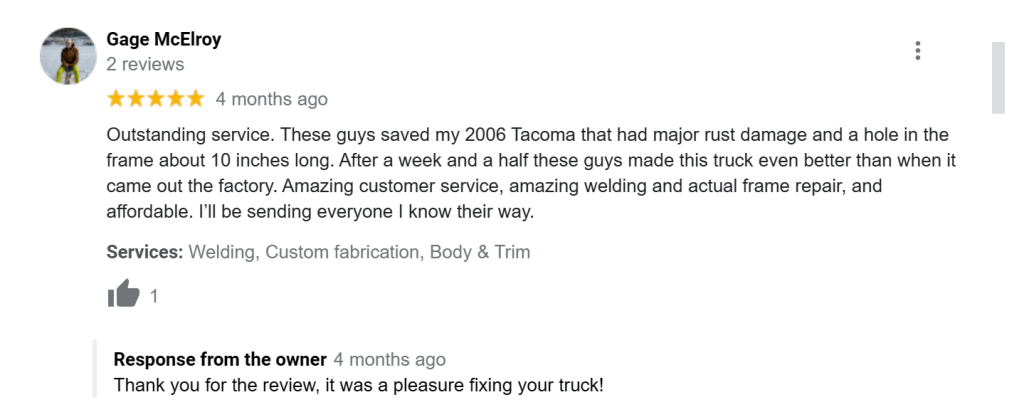Click the "Response from the owner" heading
1024x412 pixels.
[220, 359]
